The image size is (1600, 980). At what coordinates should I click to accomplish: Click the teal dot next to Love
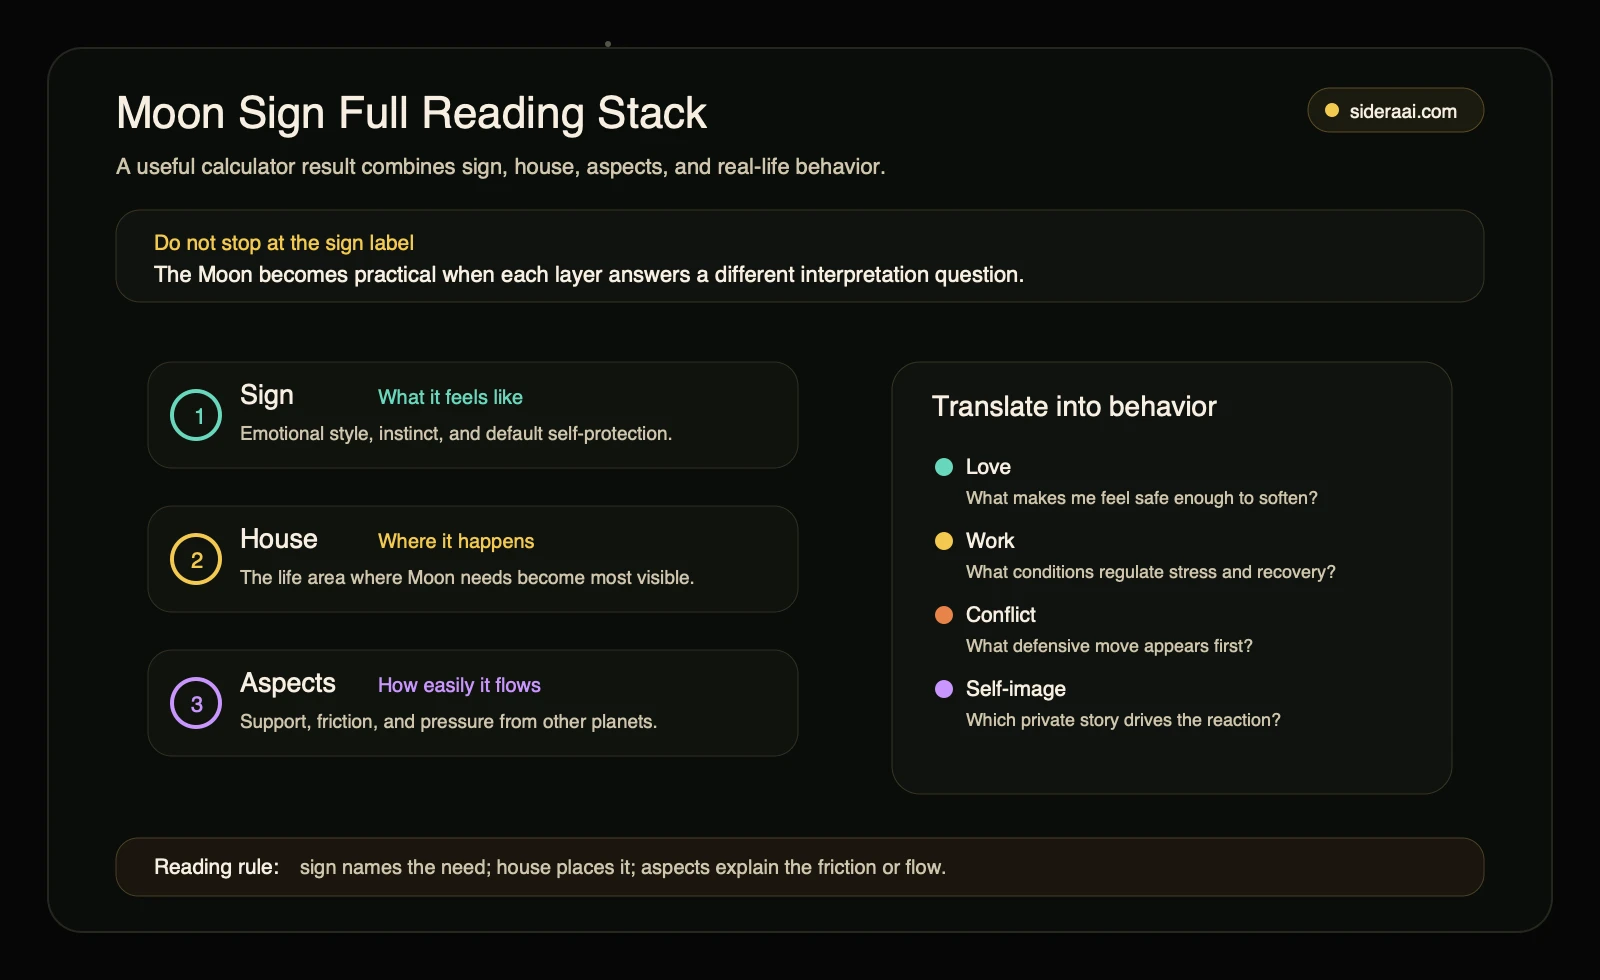944,467
